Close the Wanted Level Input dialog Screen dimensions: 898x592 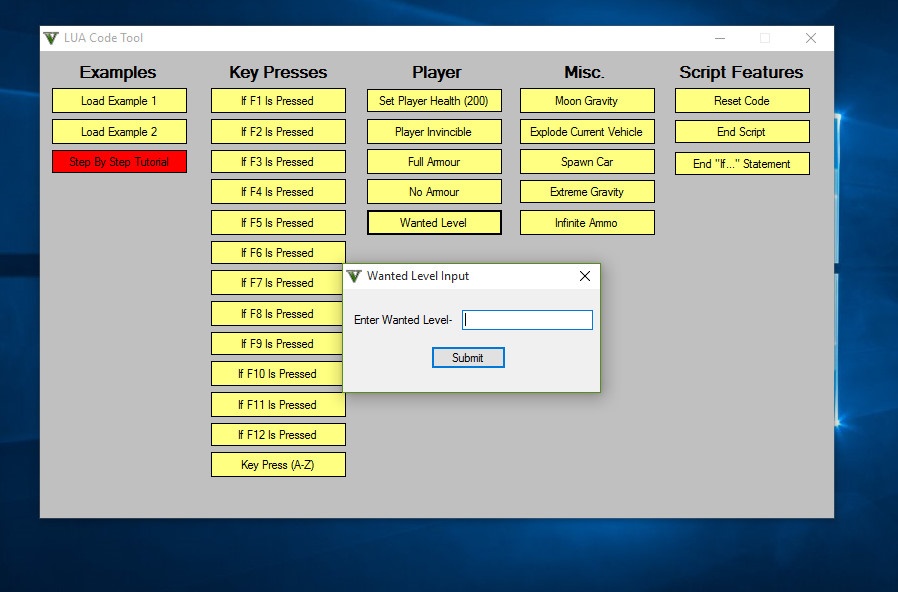[585, 277]
